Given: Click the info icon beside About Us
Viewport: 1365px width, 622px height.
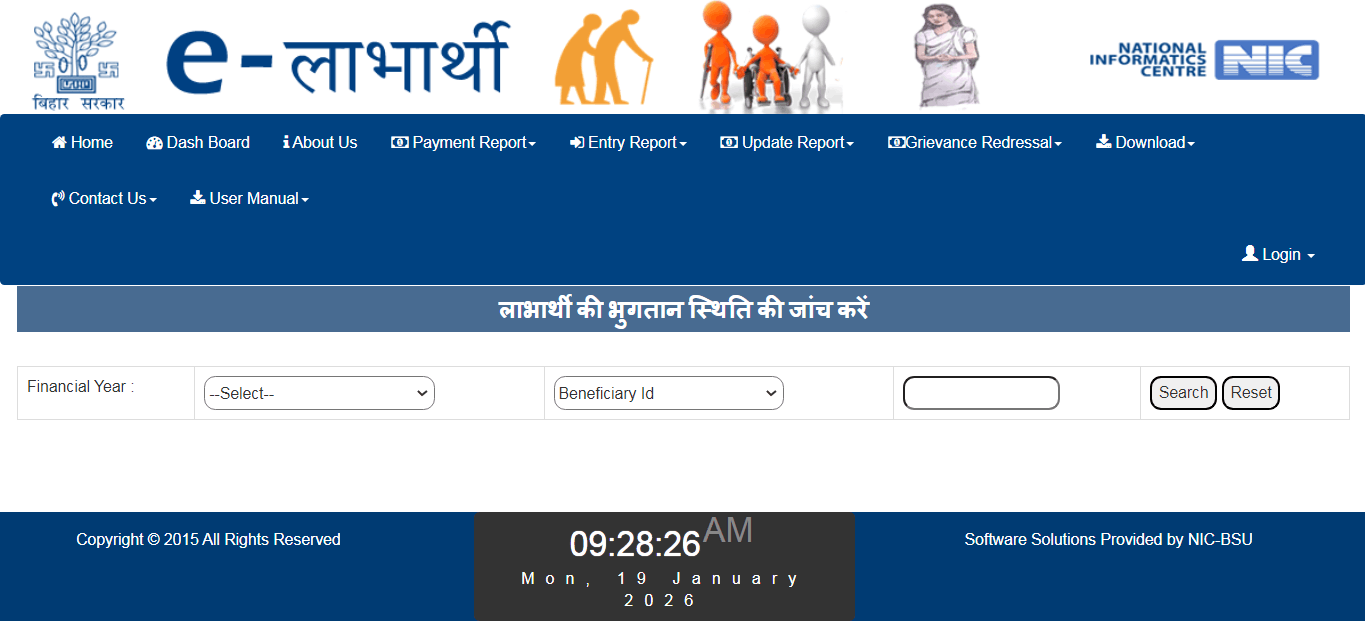Looking at the screenshot, I should [x=288, y=142].
